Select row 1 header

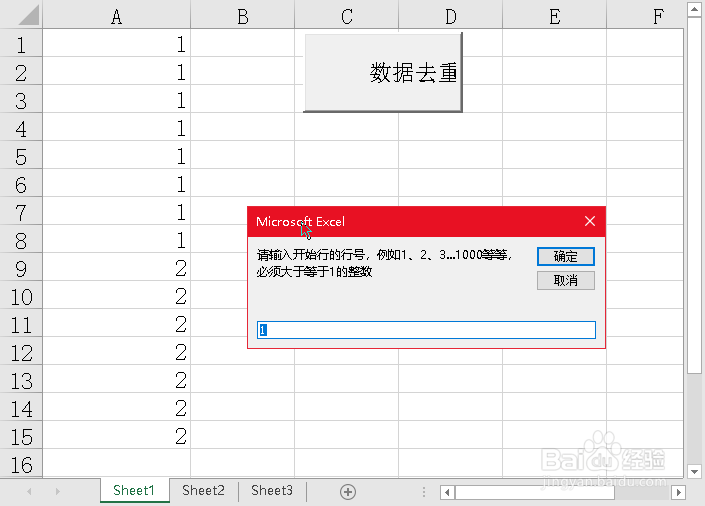tap(21, 44)
